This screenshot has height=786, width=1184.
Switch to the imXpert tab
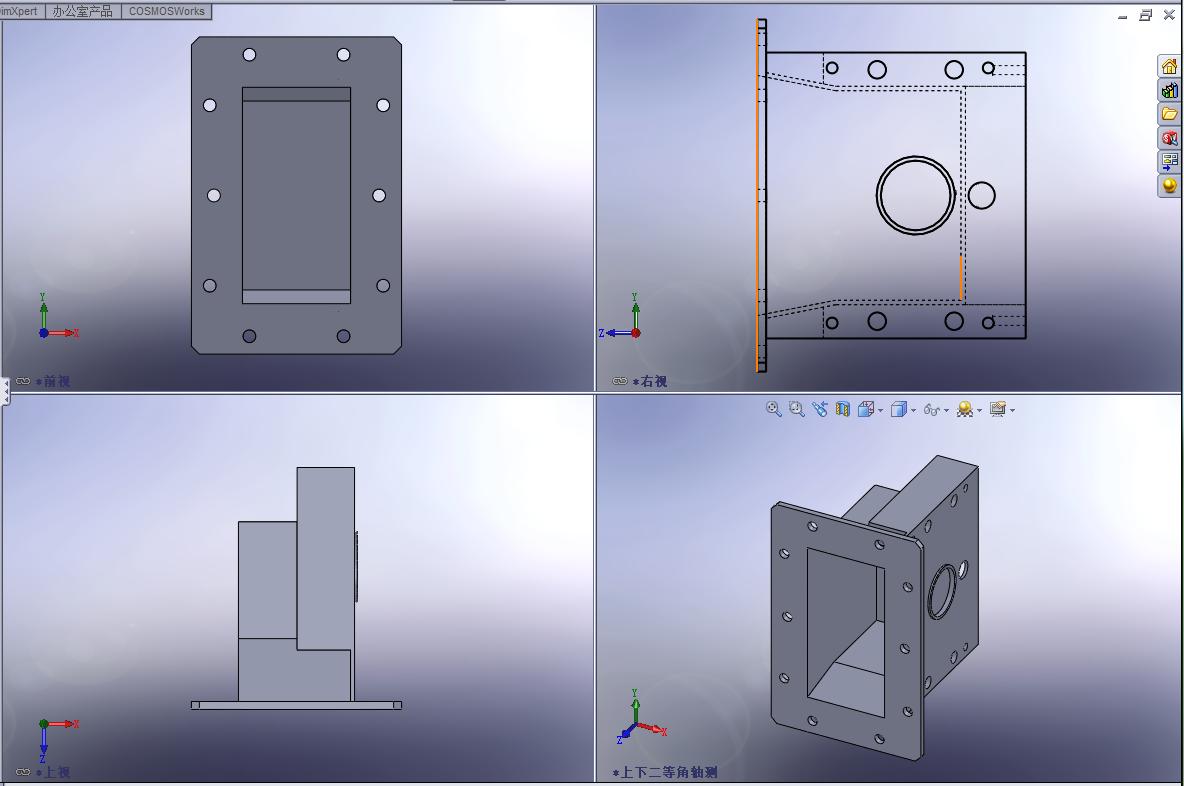point(20,11)
